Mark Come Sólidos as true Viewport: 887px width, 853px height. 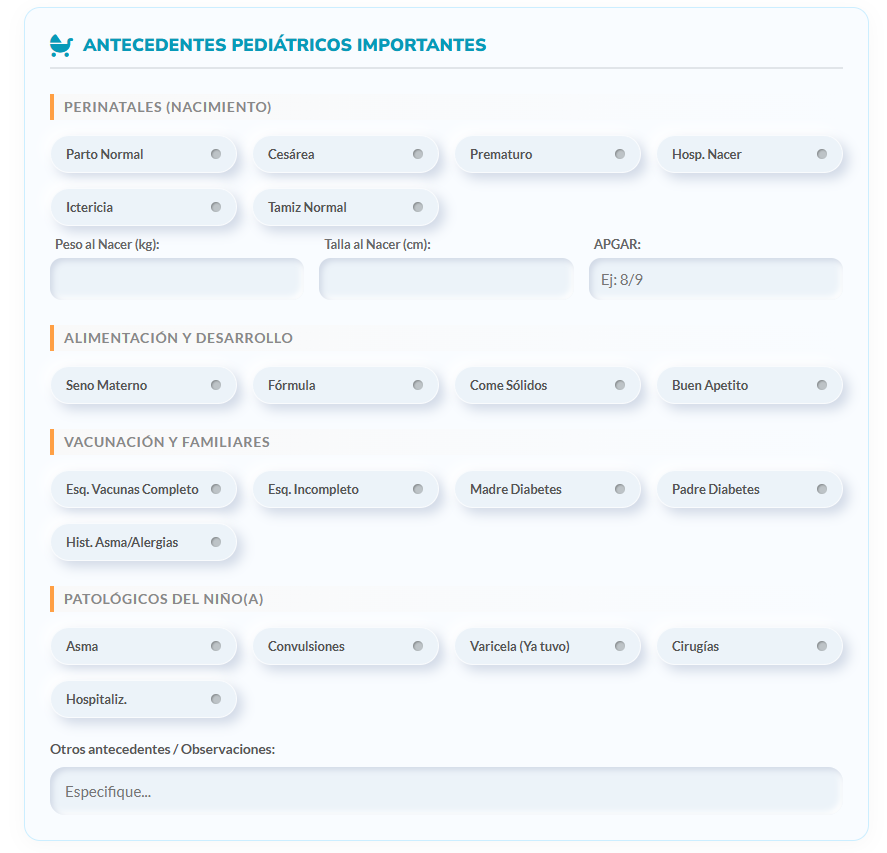[548, 385]
